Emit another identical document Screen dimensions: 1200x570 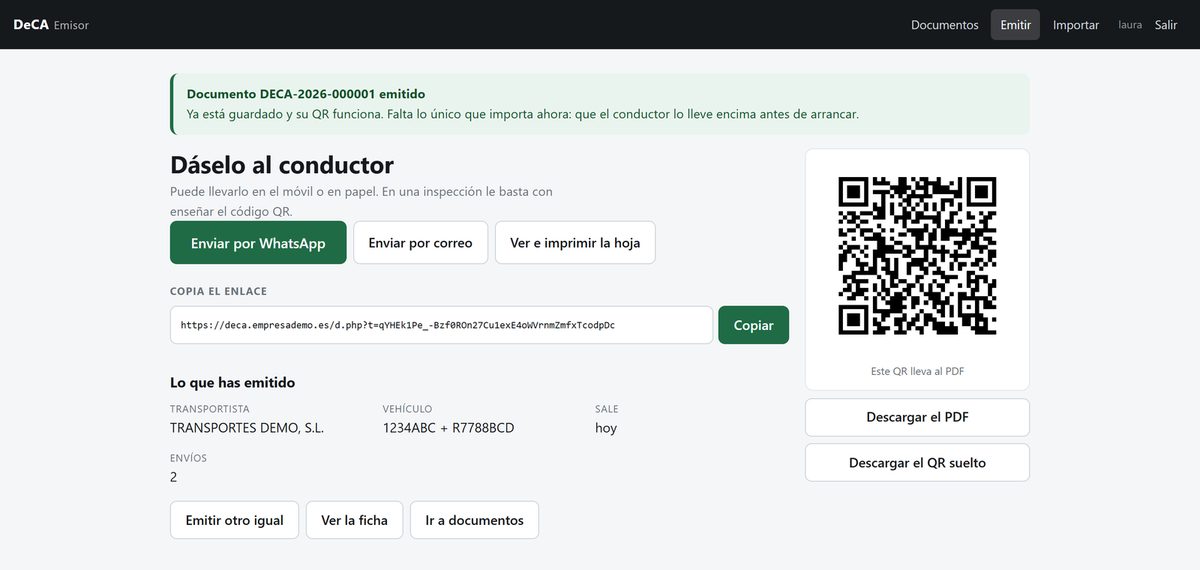point(234,520)
